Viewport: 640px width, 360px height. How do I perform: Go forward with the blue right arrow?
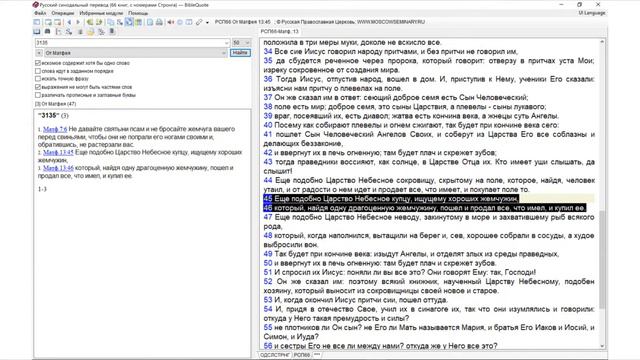click(78, 22)
